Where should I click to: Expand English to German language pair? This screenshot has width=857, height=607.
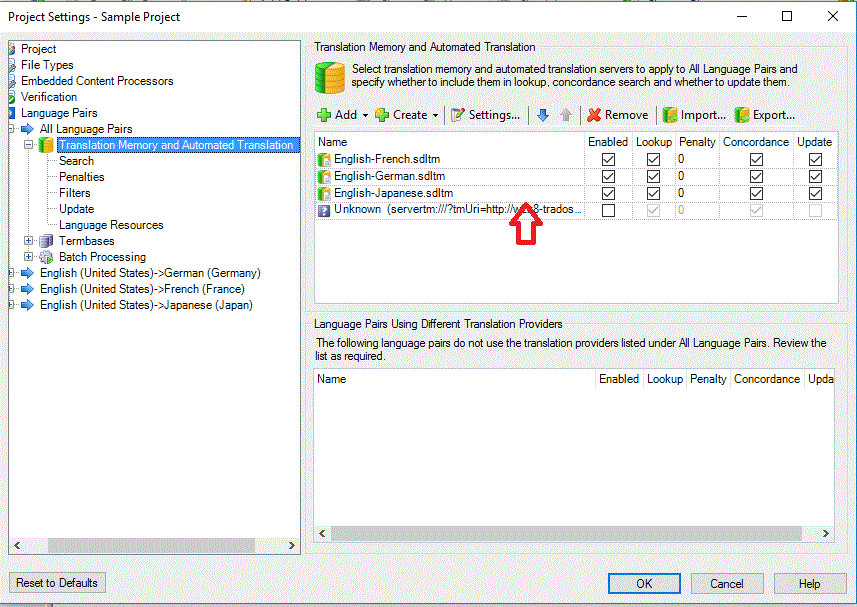click(11, 273)
